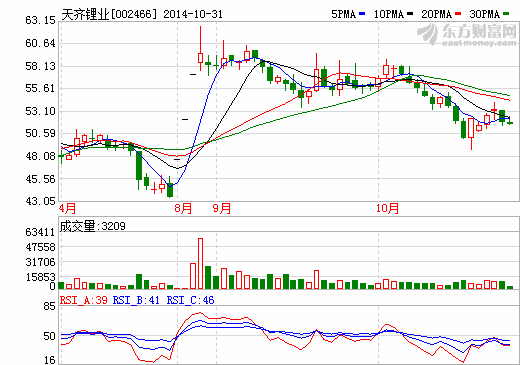This screenshot has width=520, height=365.
Task: Click the 45.56 price axis label
Action: 40,179
